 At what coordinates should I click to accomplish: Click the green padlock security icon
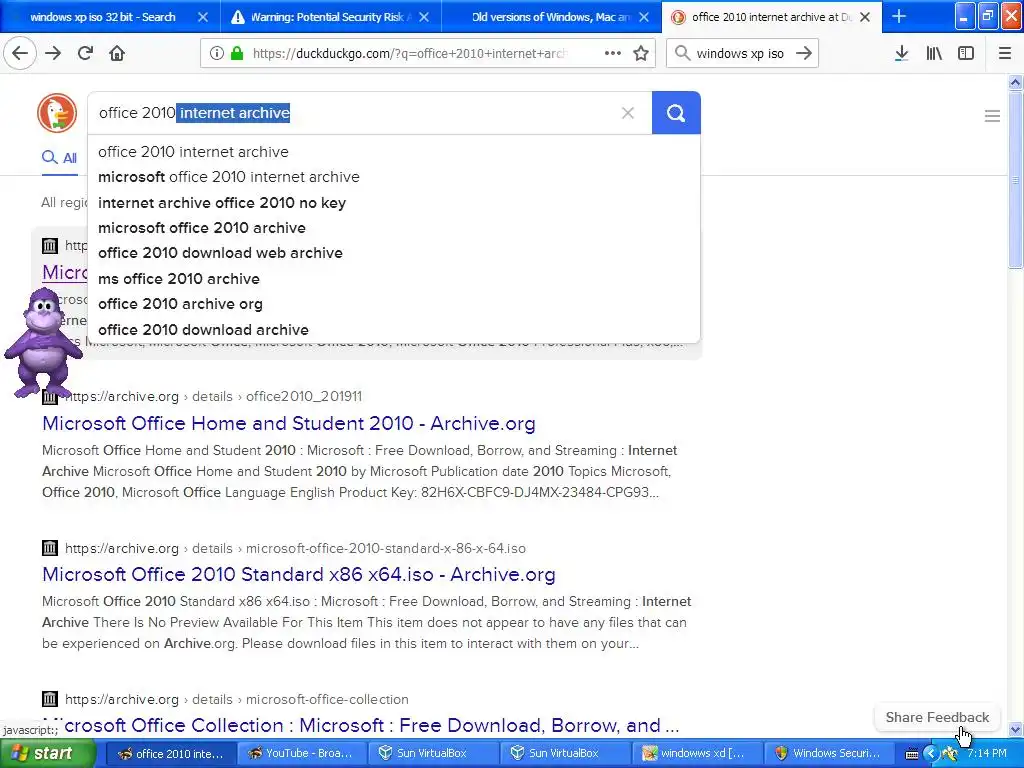[237, 53]
